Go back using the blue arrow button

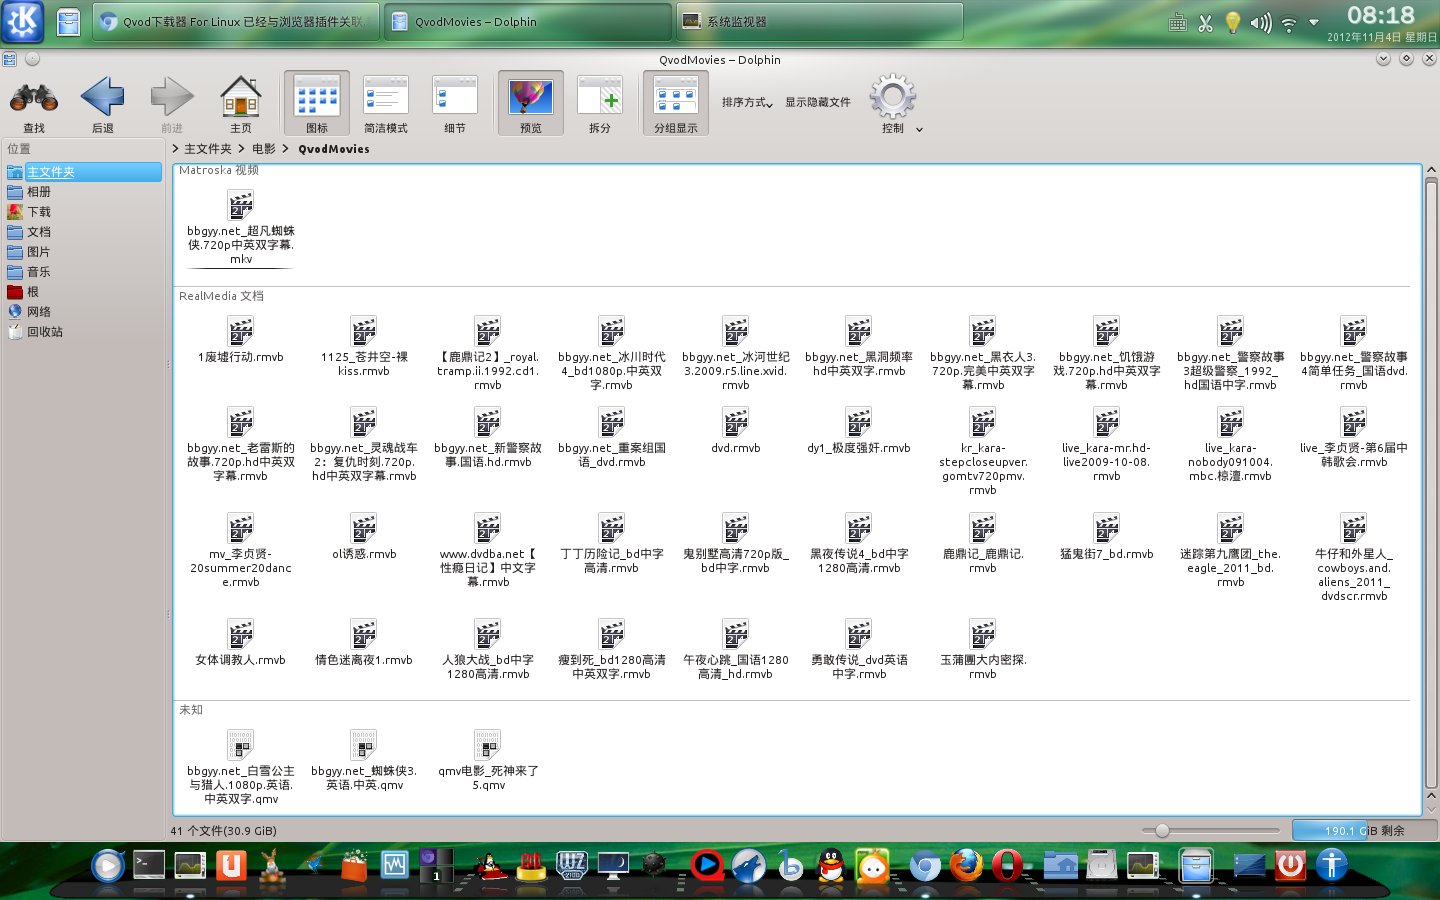pyautogui.click(x=102, y=104)
